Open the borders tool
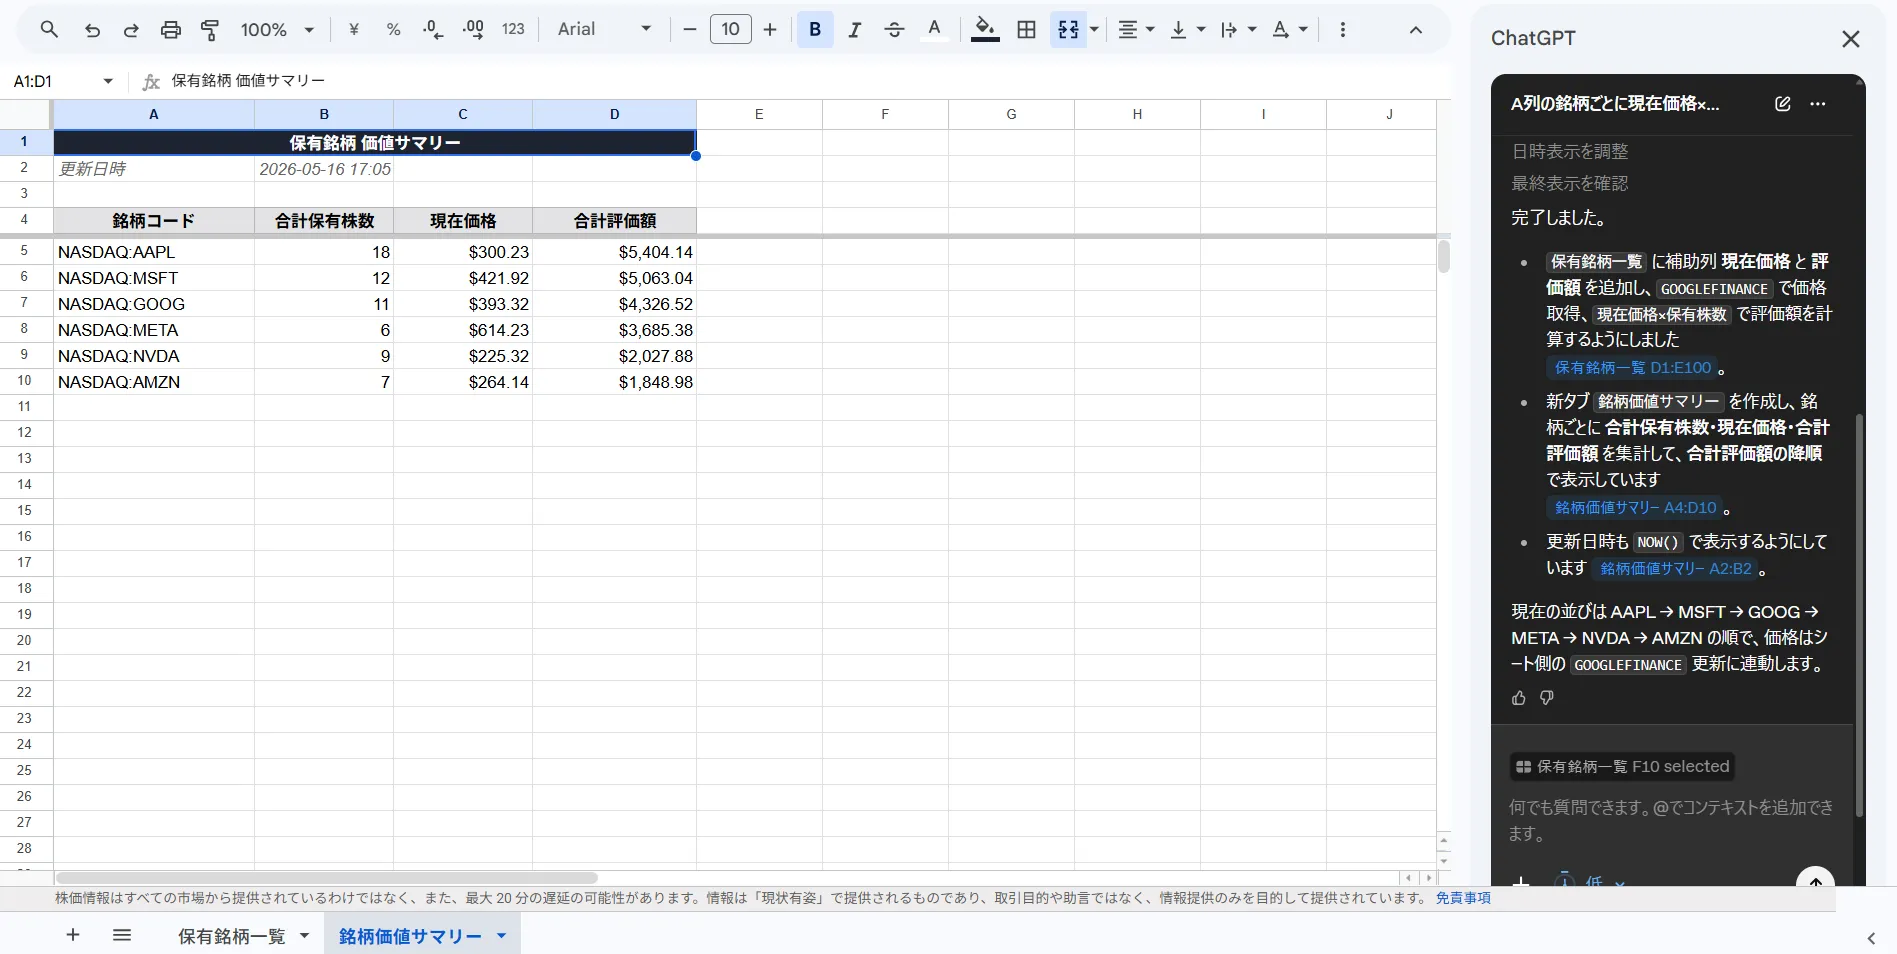1897x954 pixels. click(1026, 30)
